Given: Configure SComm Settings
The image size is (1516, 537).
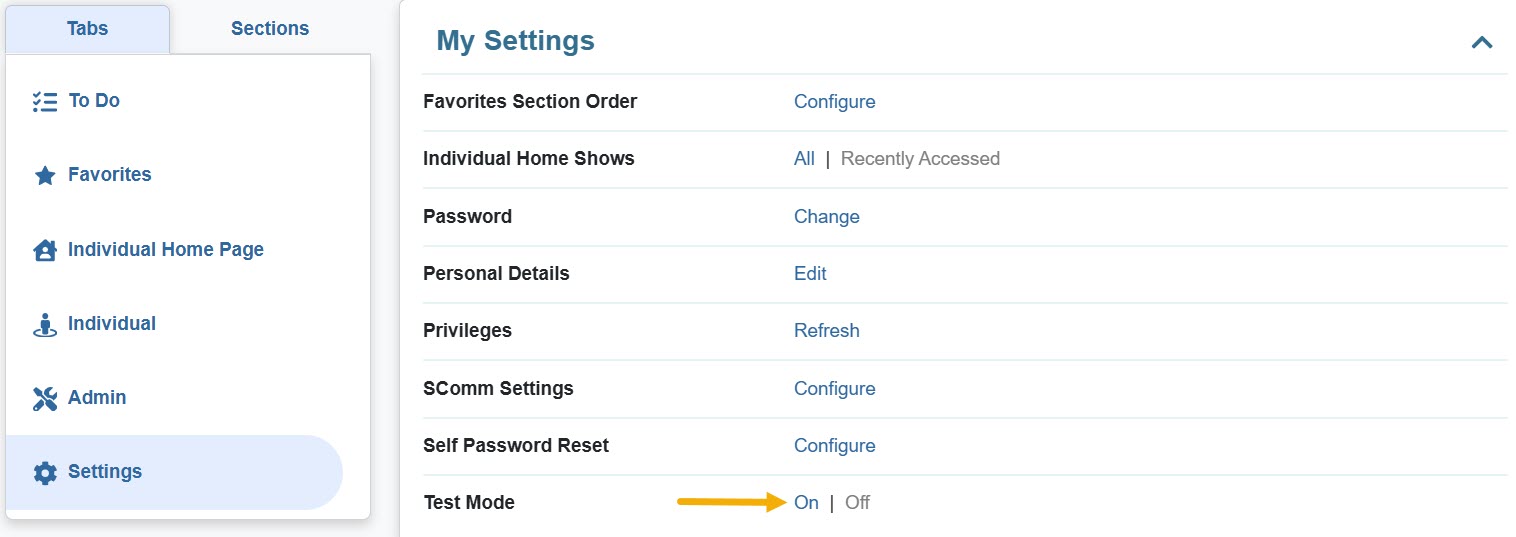Looking at the screenshot, I should click(834, 389).
